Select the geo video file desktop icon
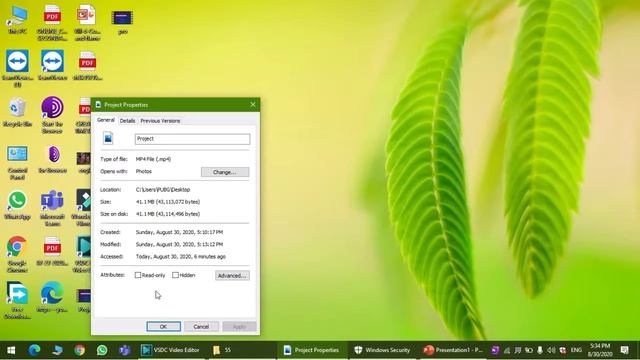 [122, 21]
